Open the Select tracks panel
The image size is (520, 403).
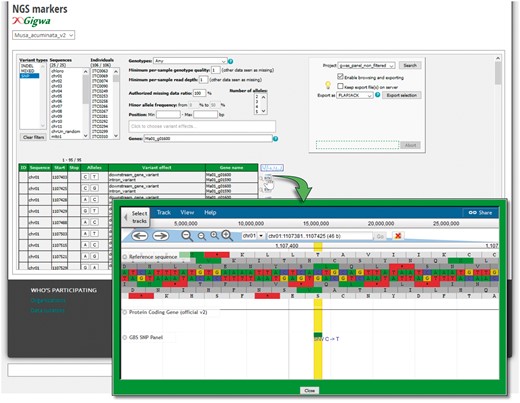click(x=136, y=217)
